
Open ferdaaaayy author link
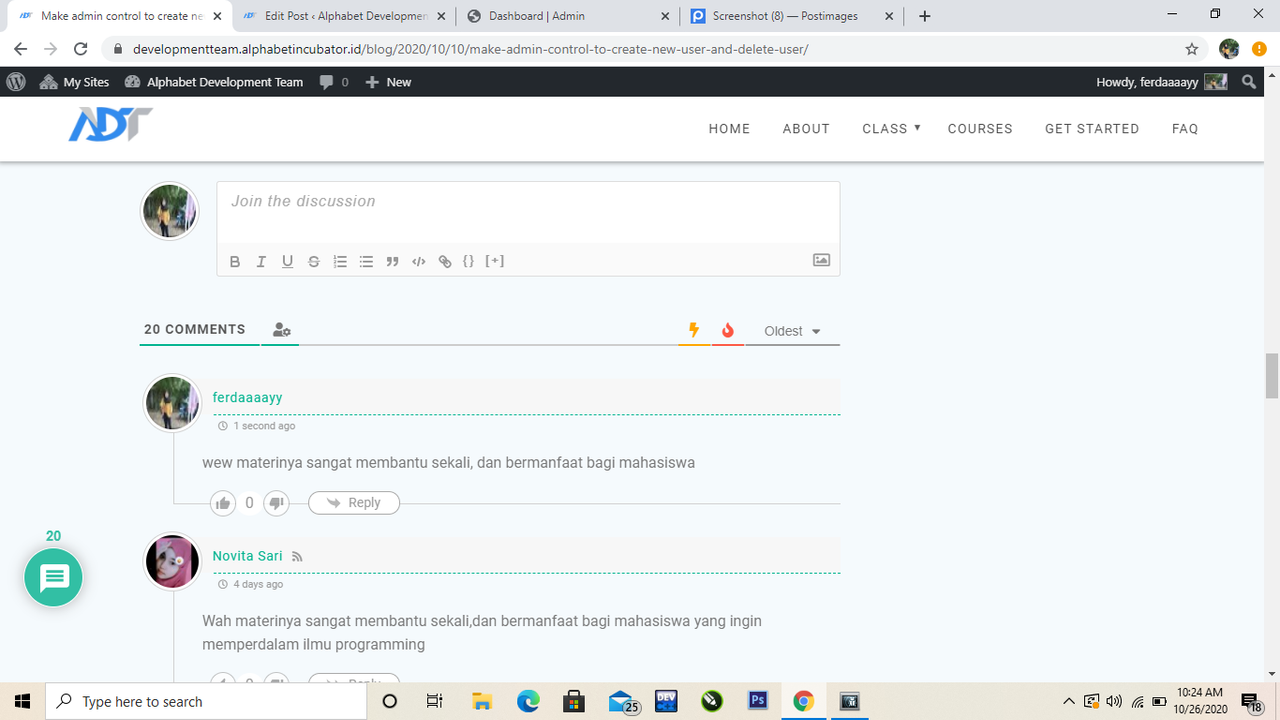pyautogui.click(x=248, y=397)
